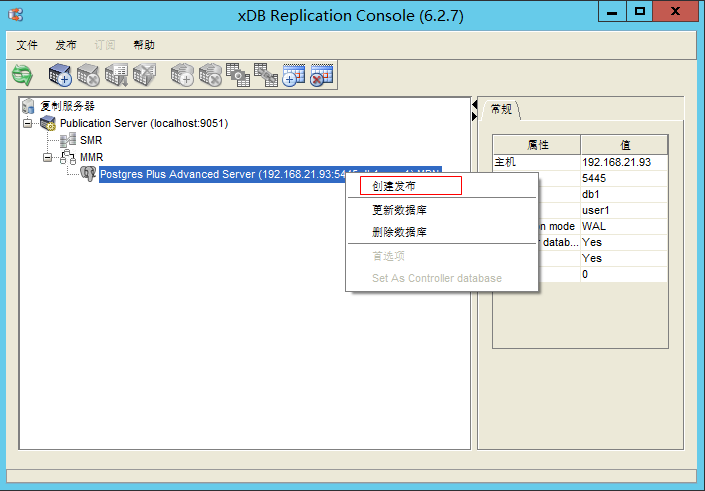Click the 192.168.21.93 value cell
The image size is (705, 491).
point(624,162)
